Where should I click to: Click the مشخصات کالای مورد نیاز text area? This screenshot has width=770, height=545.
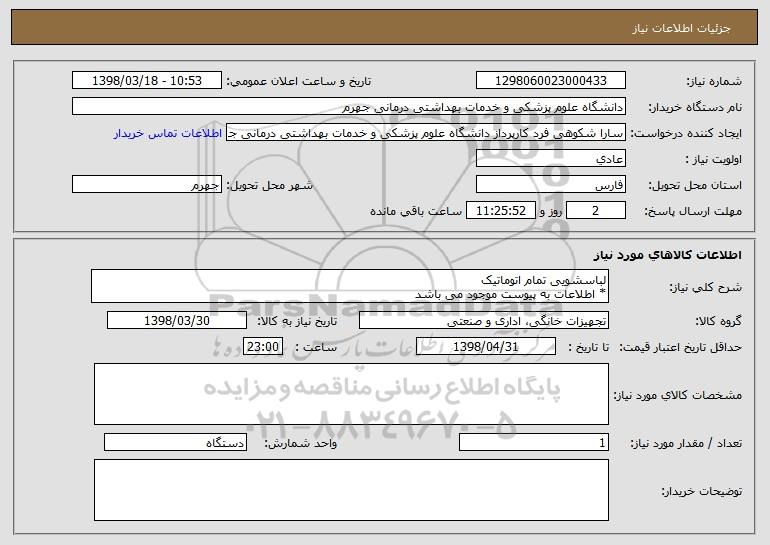click(x=351, y=394)
